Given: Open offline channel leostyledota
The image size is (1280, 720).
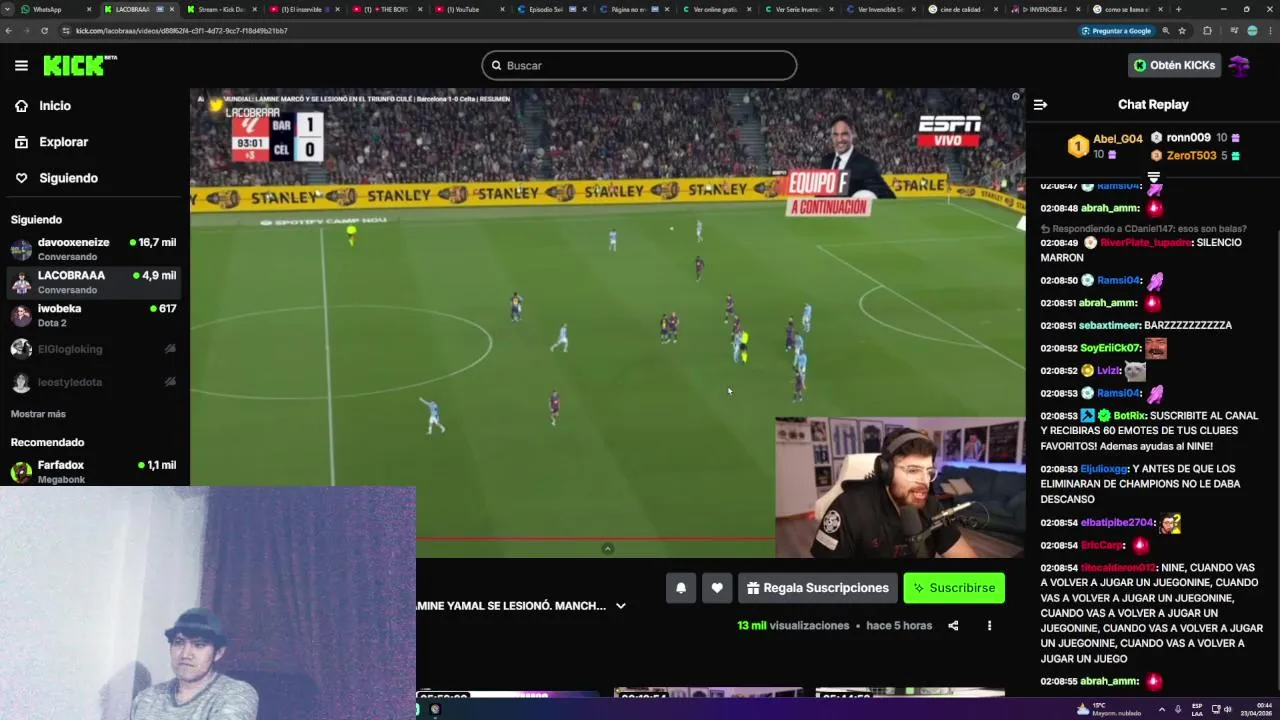Looking at the screenshot, I should click(x=93, y=382).
